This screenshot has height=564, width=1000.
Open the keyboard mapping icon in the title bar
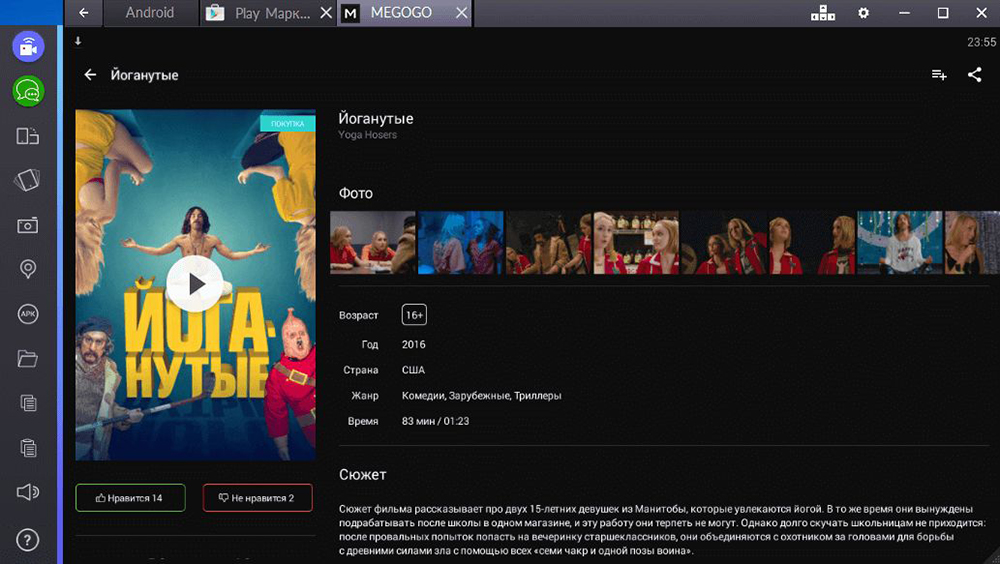823,13
